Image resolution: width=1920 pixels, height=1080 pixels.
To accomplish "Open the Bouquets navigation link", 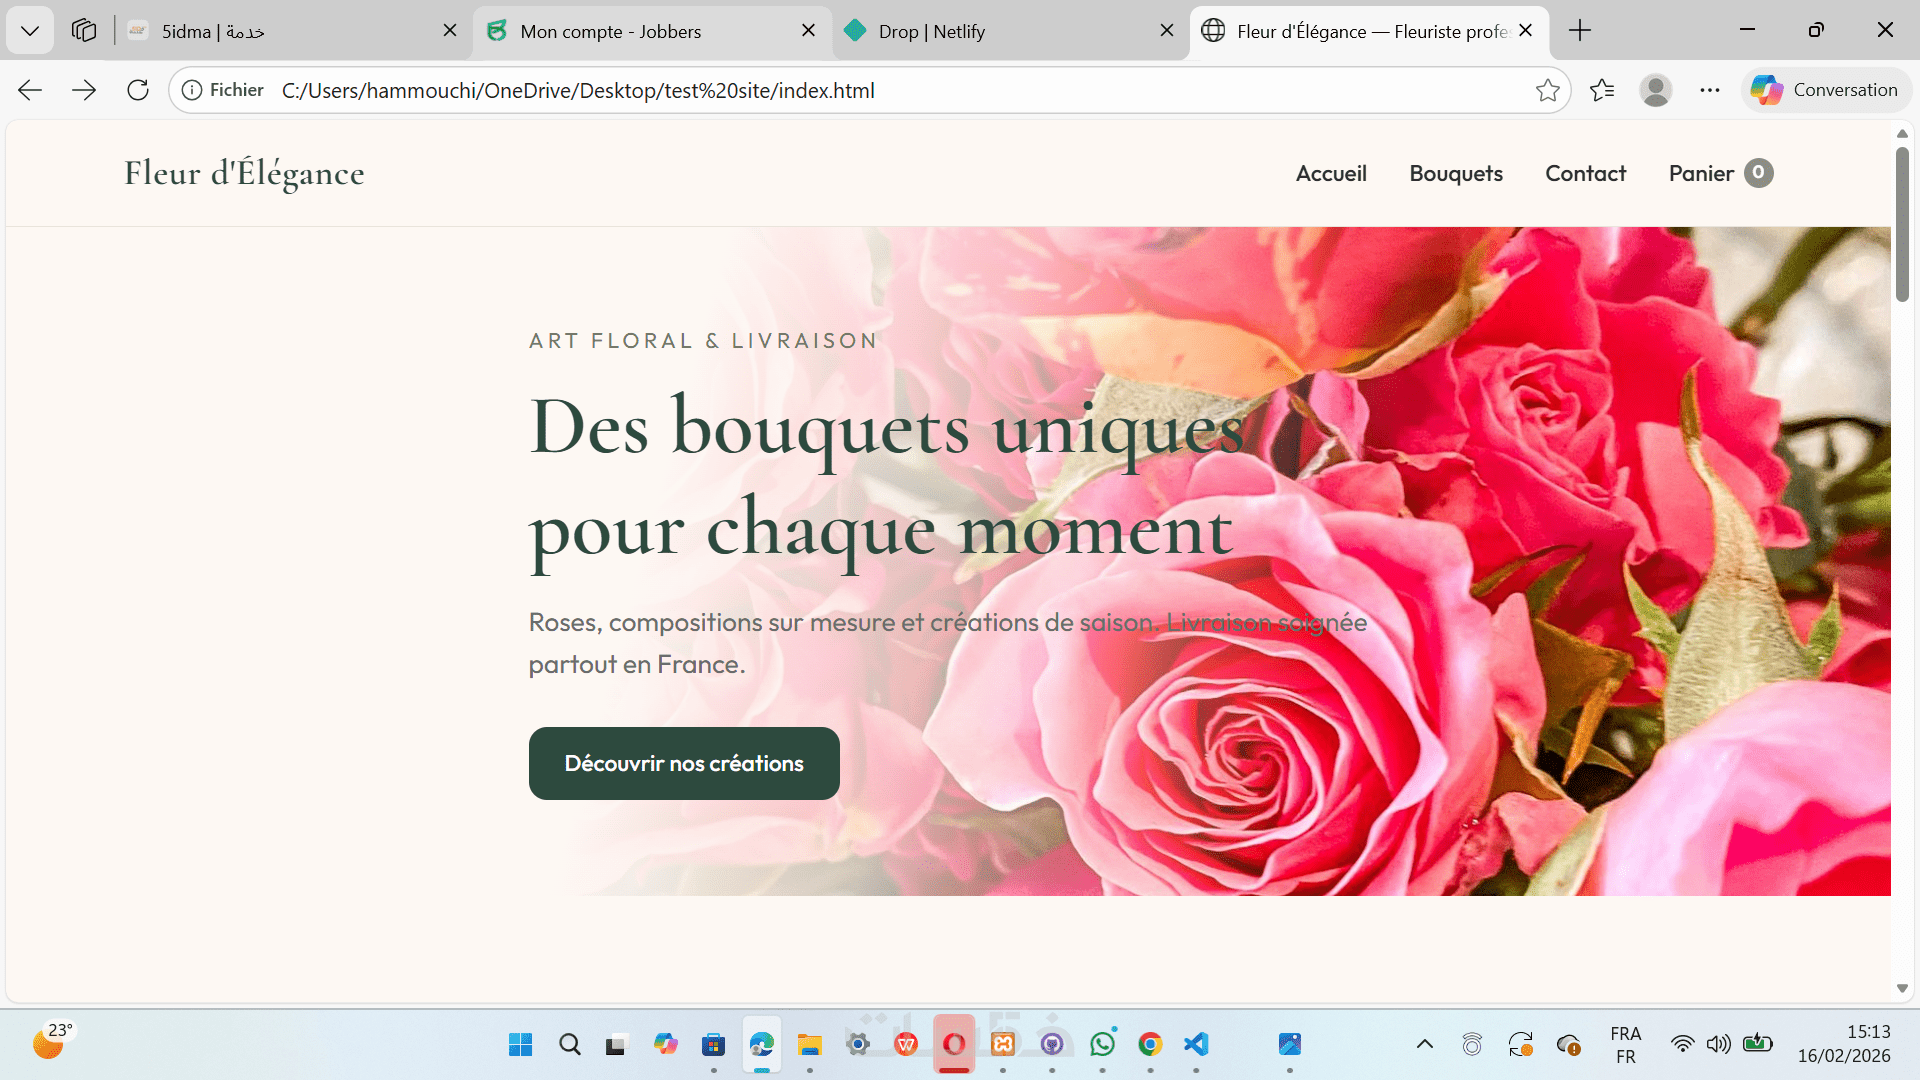I will click(1456, 173).
